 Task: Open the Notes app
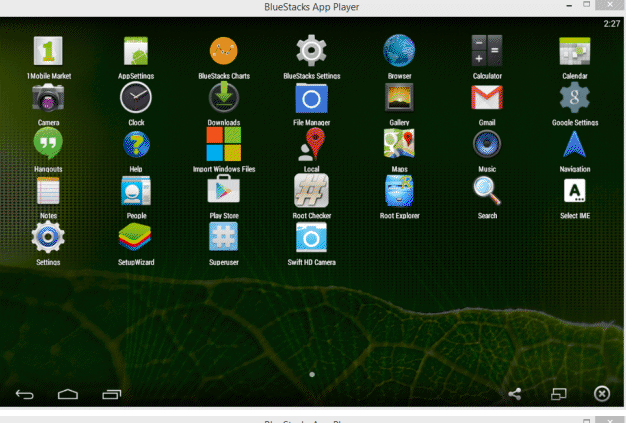point(48,191)
